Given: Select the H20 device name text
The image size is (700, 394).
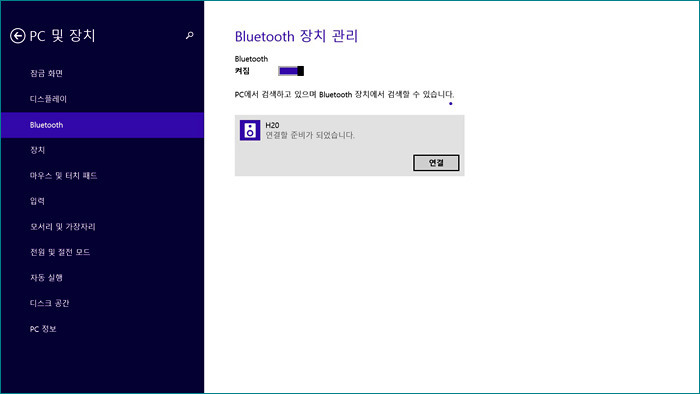Looking at the screenshot, I should (x=272, y=125).
